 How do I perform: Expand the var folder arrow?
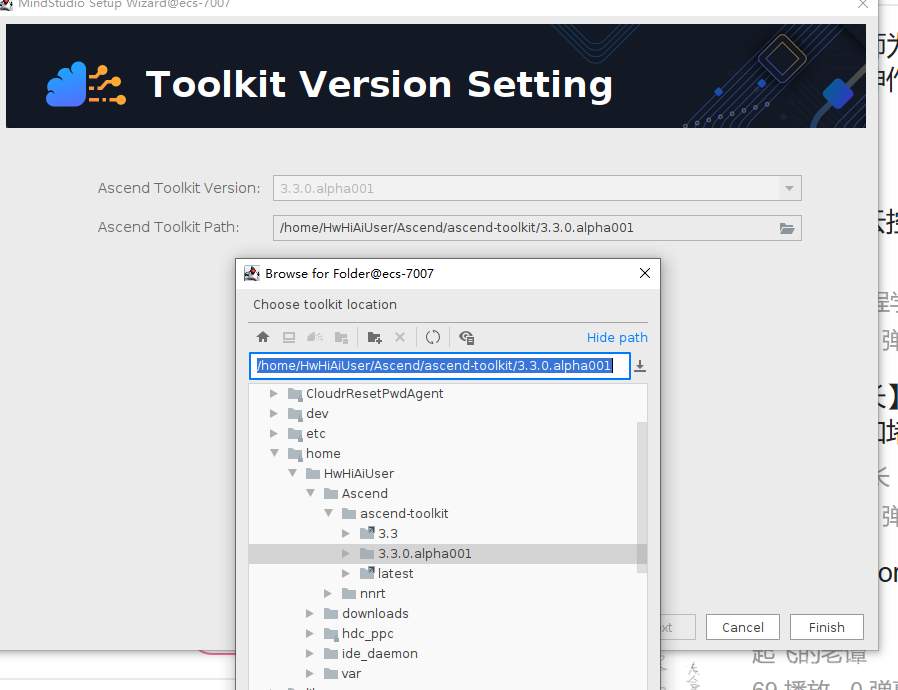pos(310,673)
